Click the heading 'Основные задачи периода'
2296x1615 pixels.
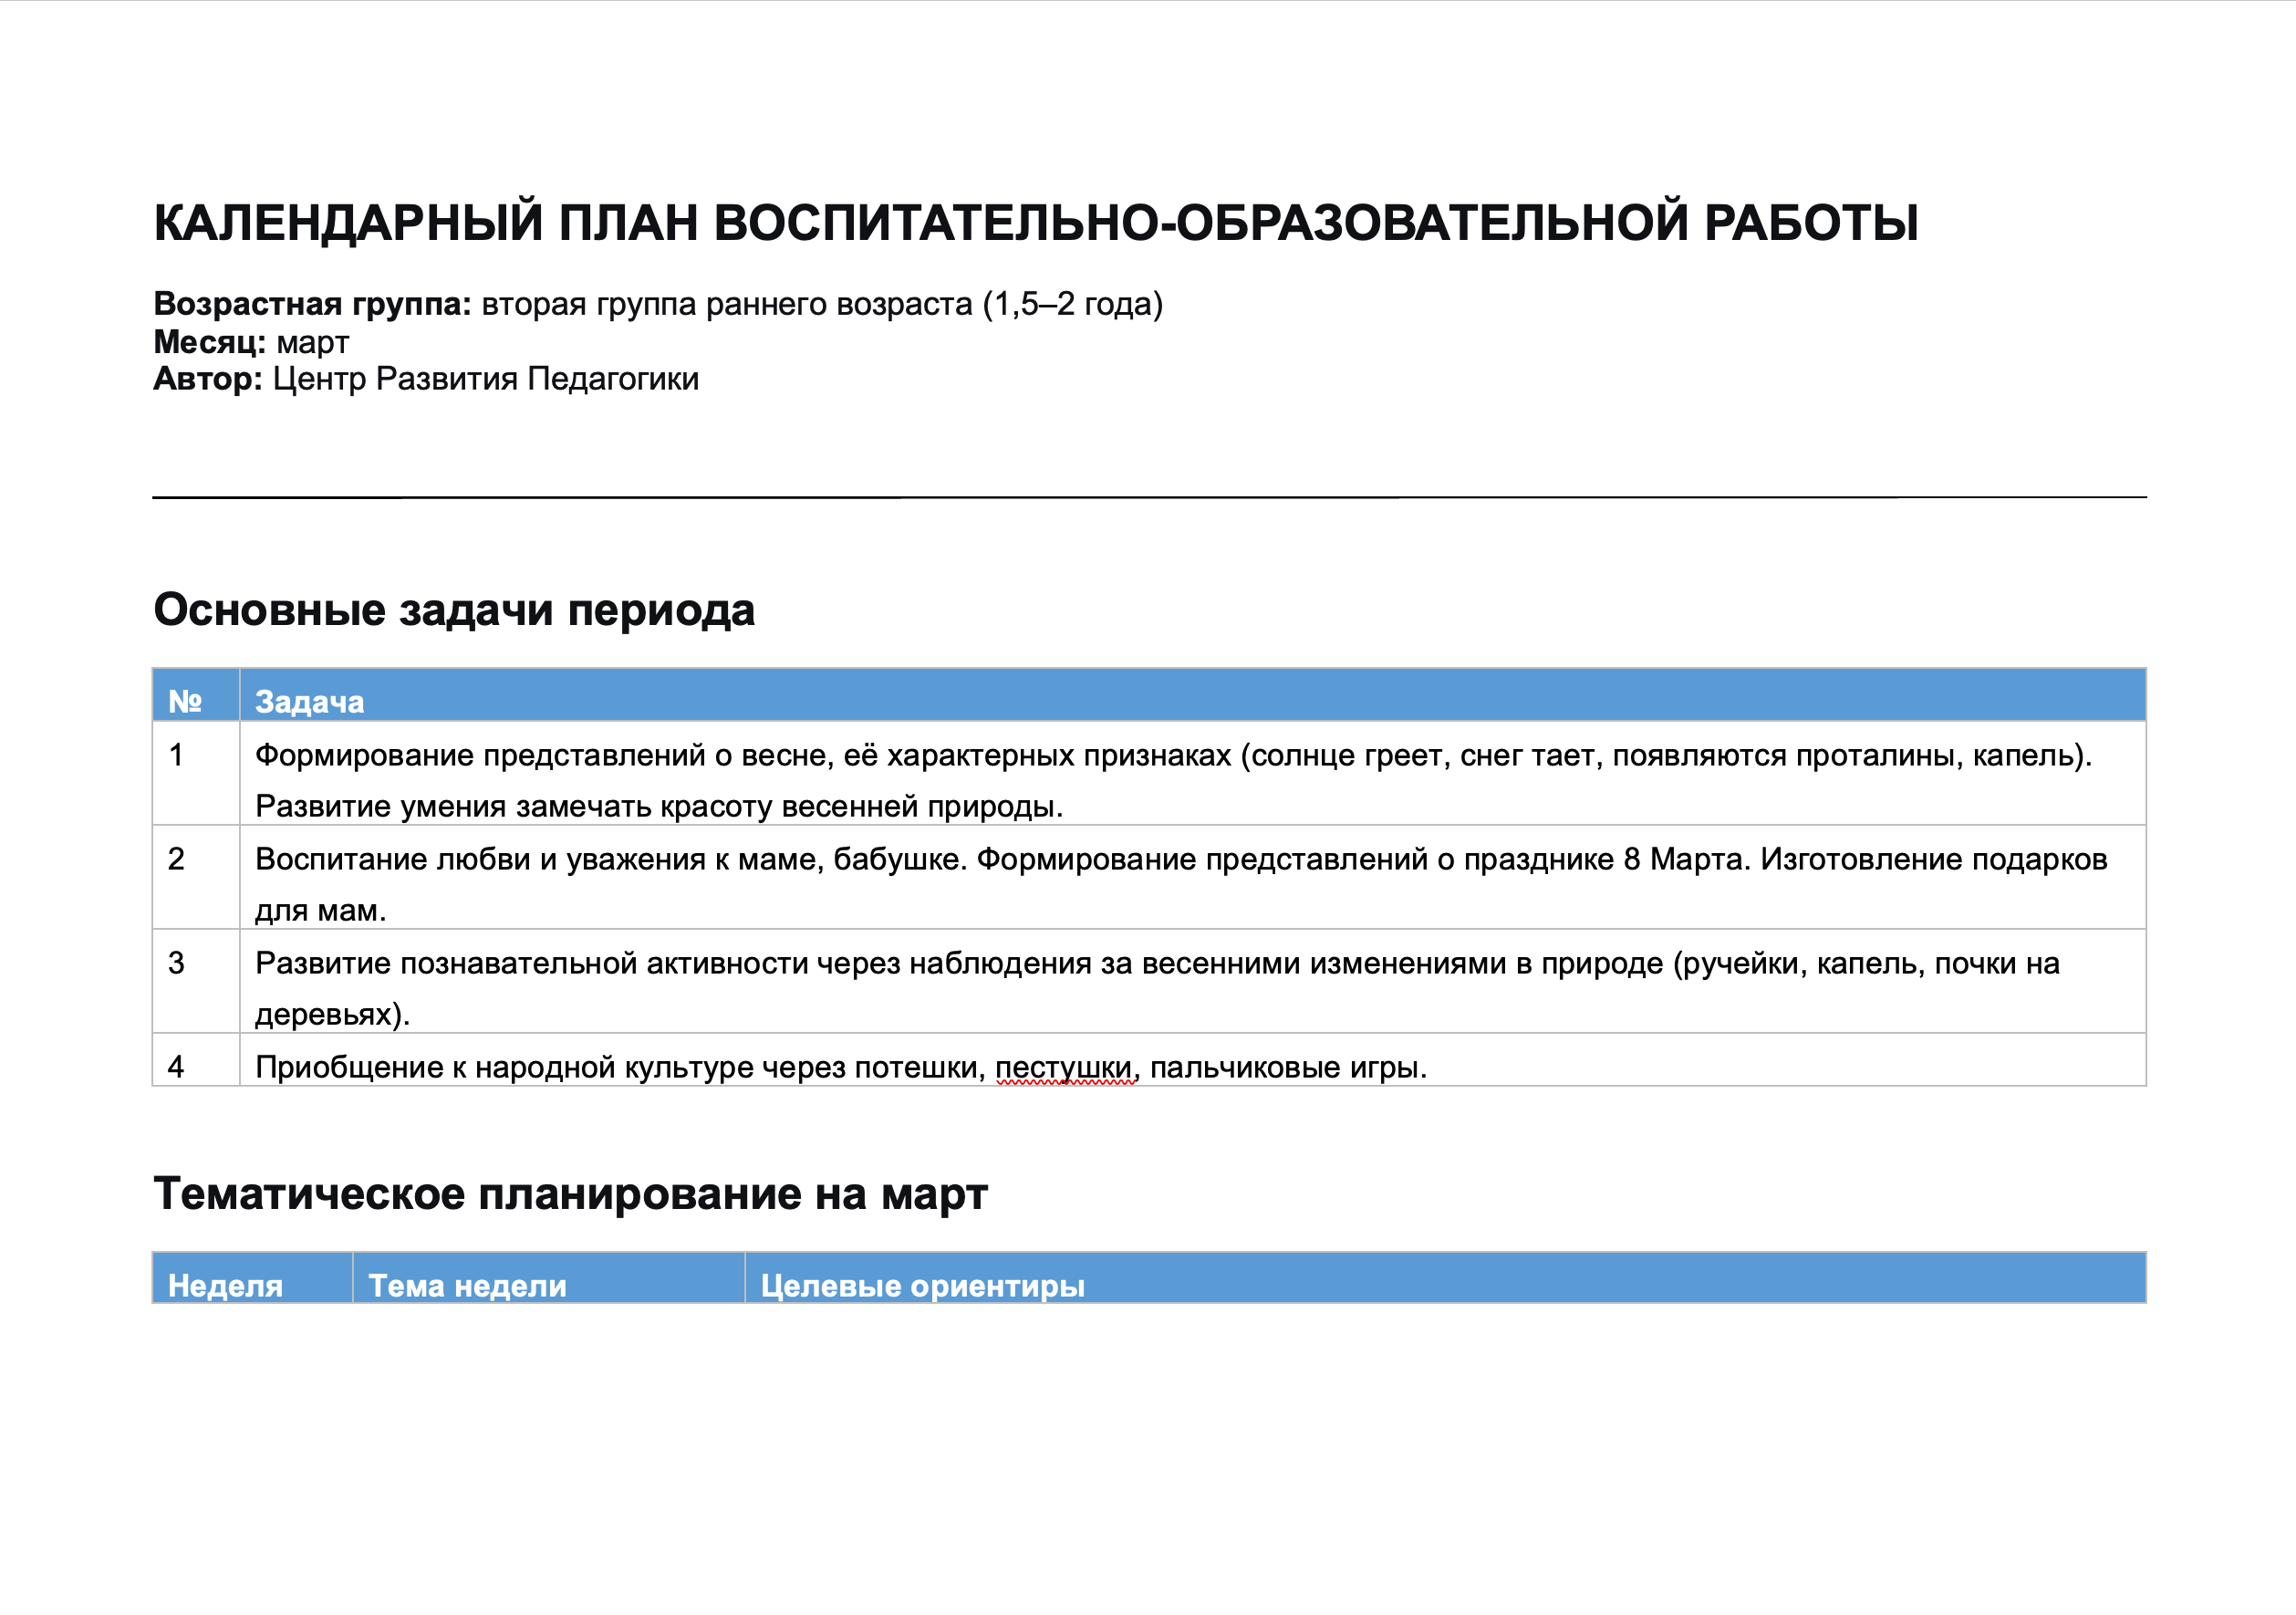[x=454, y=610]
